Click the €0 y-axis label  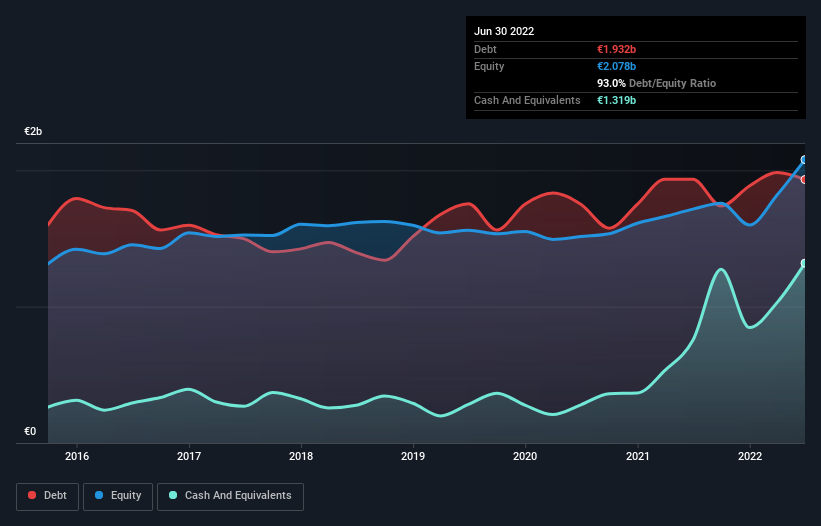coord(30,432)
